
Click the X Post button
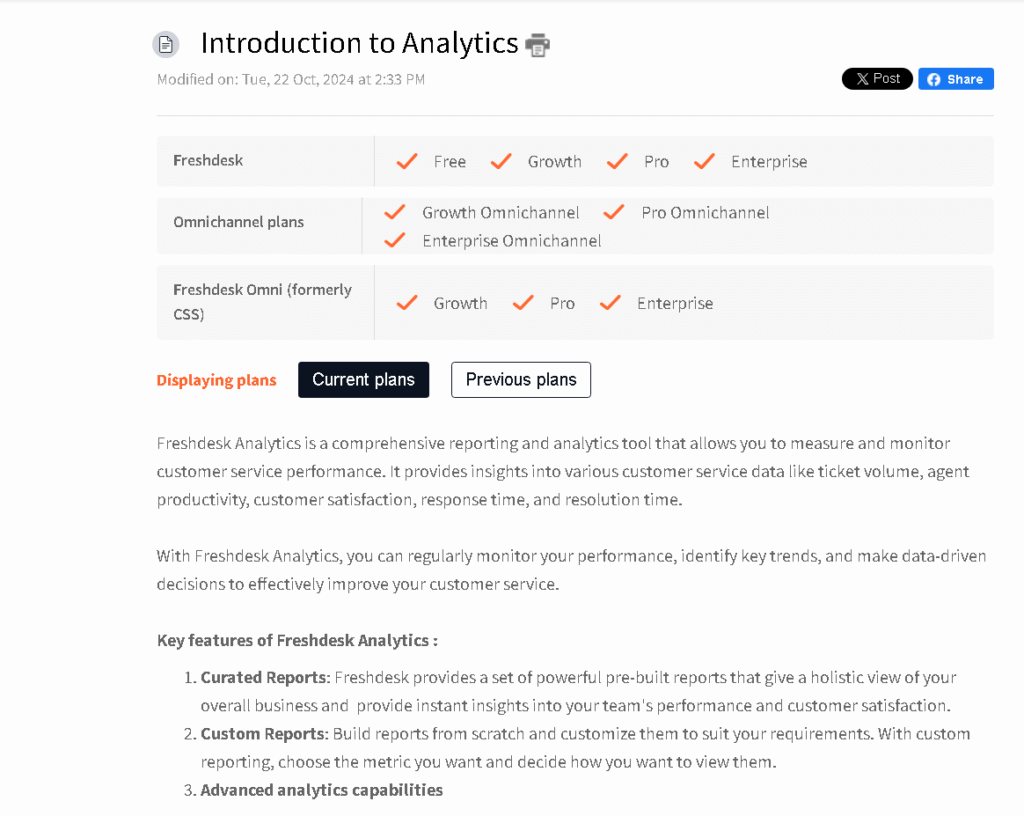pos(877,78)
